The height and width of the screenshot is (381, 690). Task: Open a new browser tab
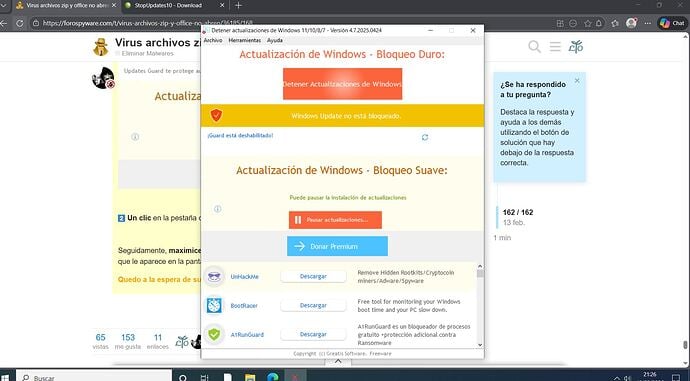point(238,5)
